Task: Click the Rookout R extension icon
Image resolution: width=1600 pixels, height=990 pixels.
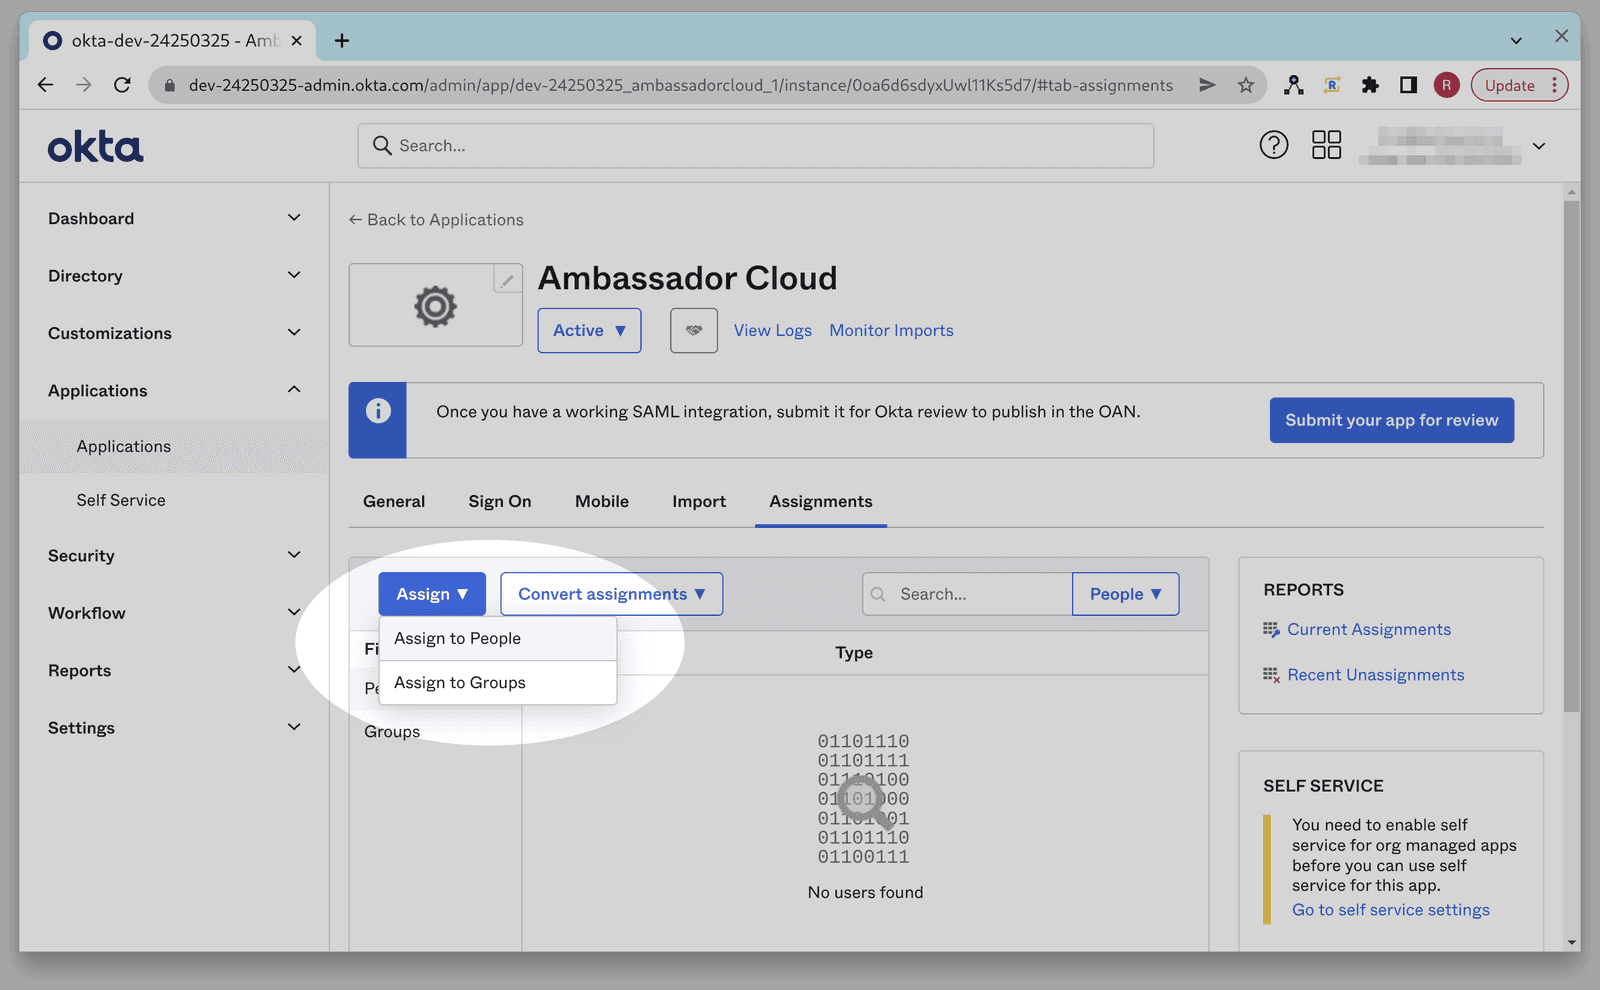Action: tap(1332, 85)
